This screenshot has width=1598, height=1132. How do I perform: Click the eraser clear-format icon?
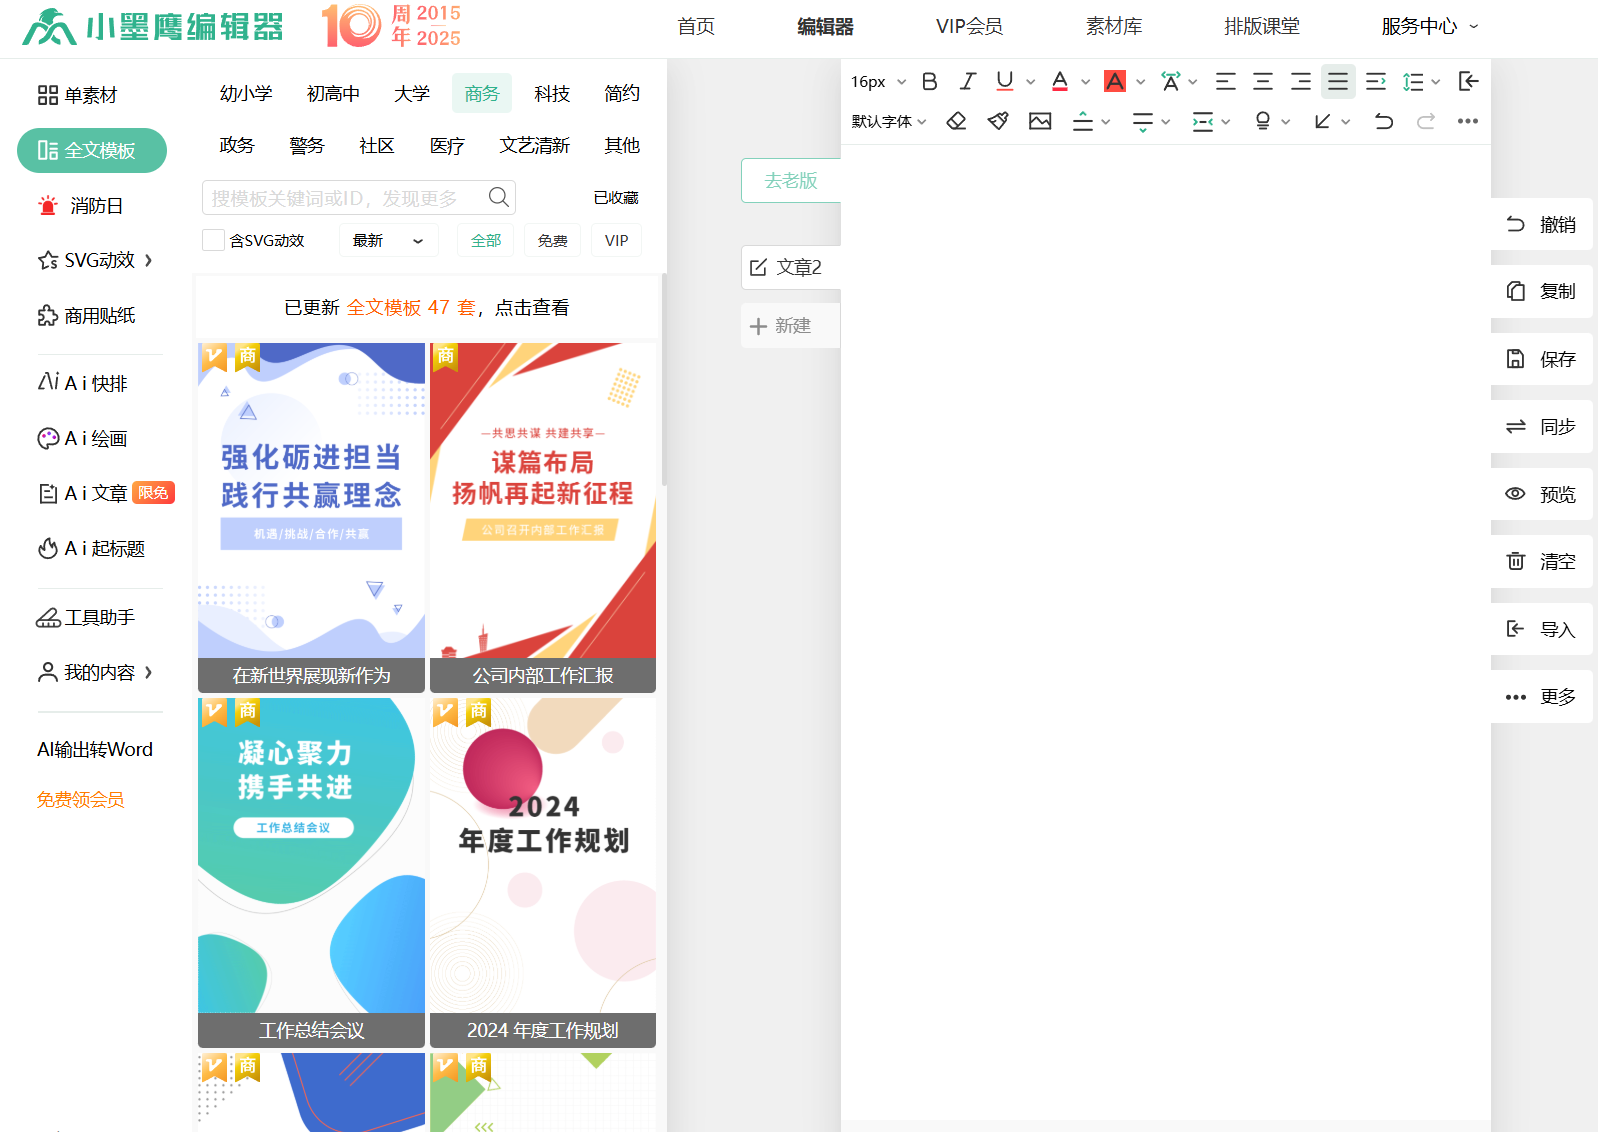[x=956, y=121]
